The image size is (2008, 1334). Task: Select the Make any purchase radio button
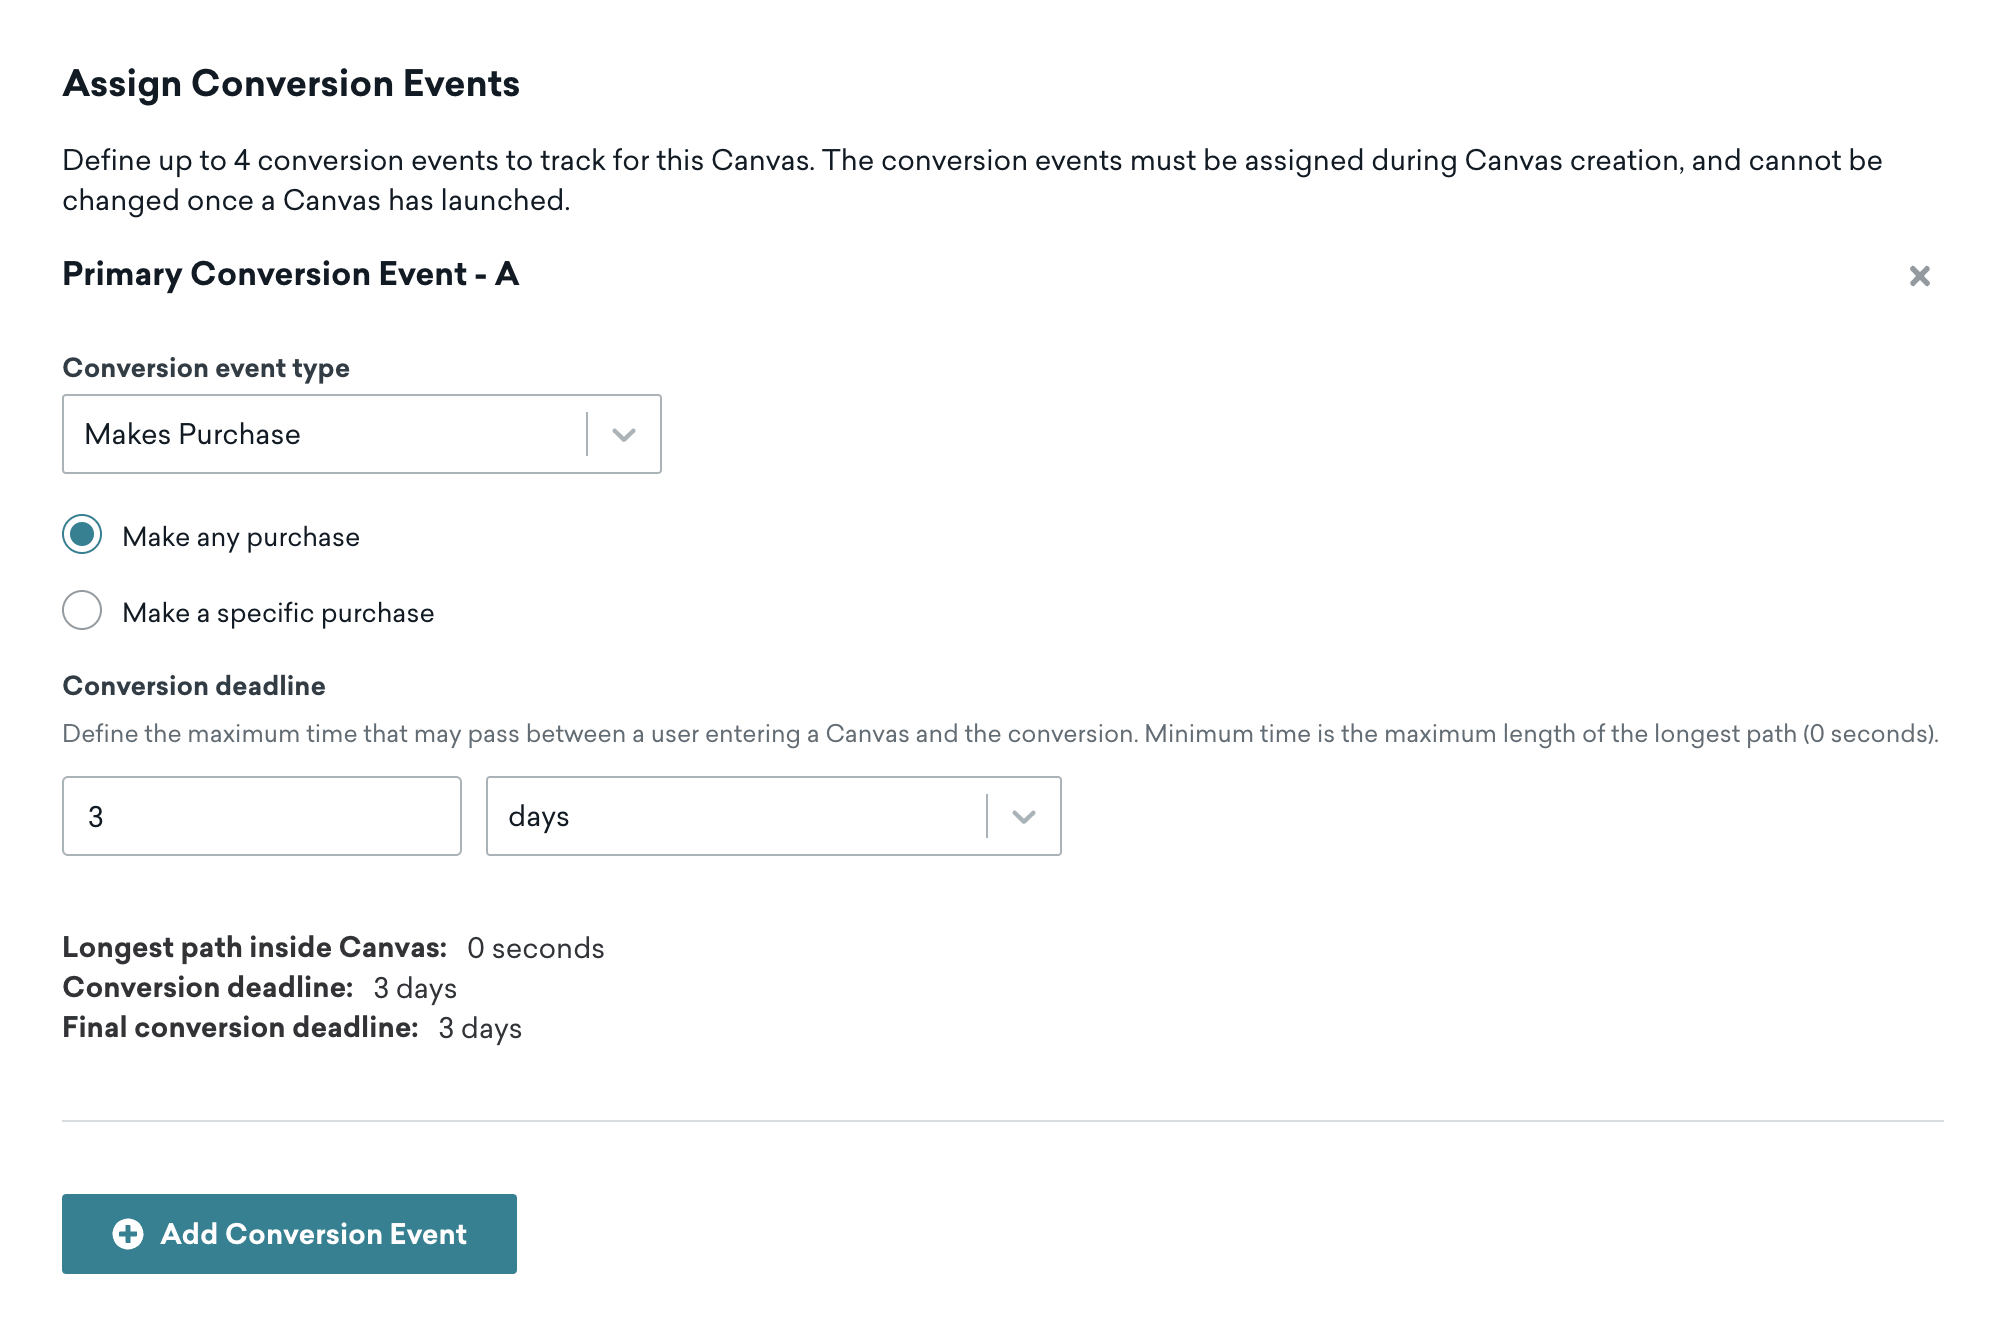pyautogui.click(x=83, y=536)
